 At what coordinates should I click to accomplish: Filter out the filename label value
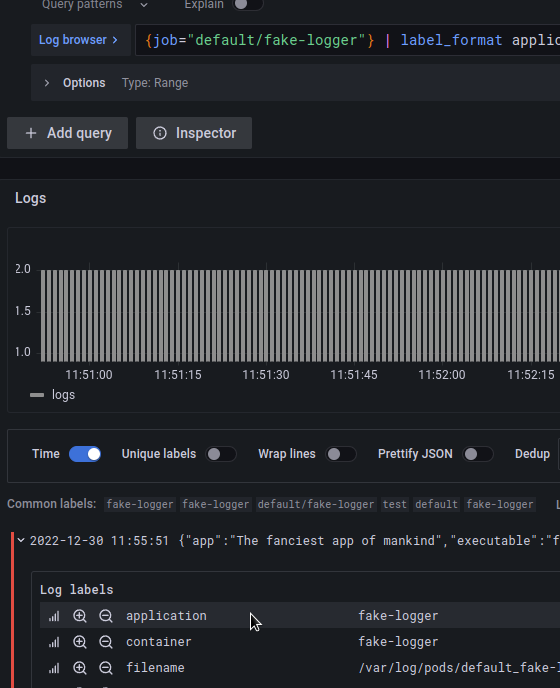(105, 668)
